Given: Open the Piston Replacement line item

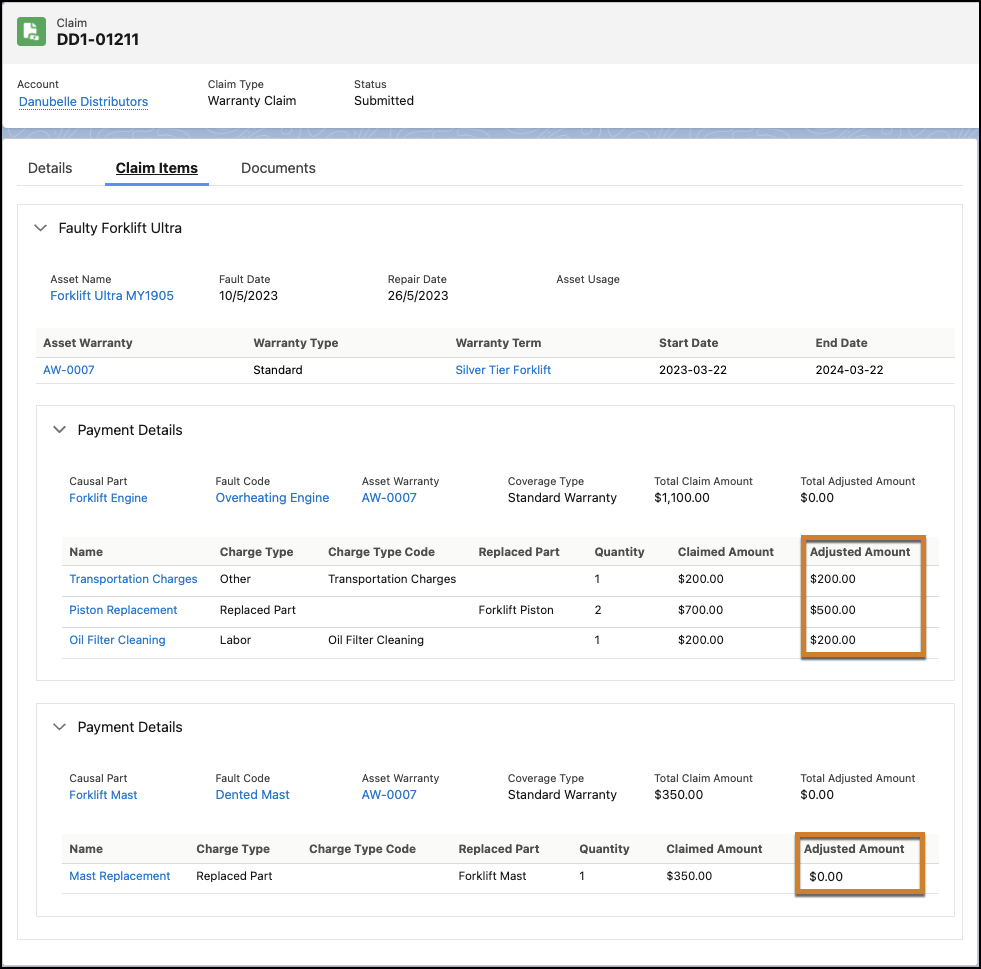Looking at the screenshot, I should 123,610.
